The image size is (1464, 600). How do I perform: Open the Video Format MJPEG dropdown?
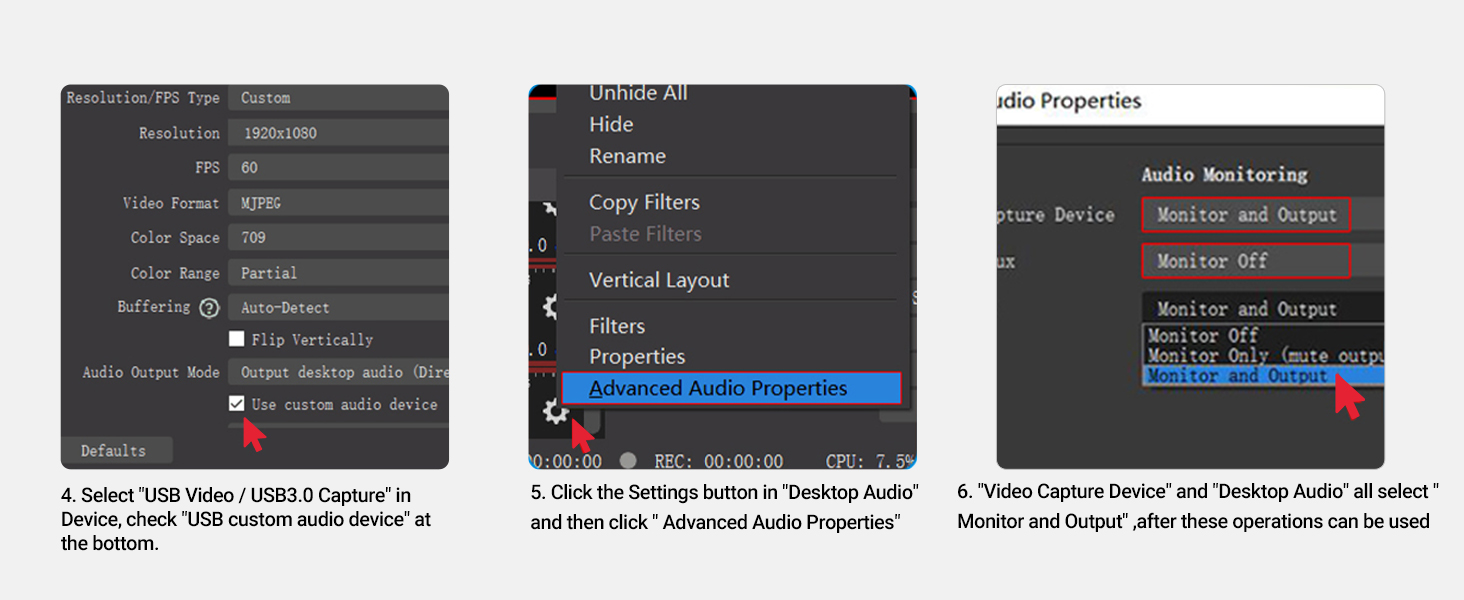338,203
